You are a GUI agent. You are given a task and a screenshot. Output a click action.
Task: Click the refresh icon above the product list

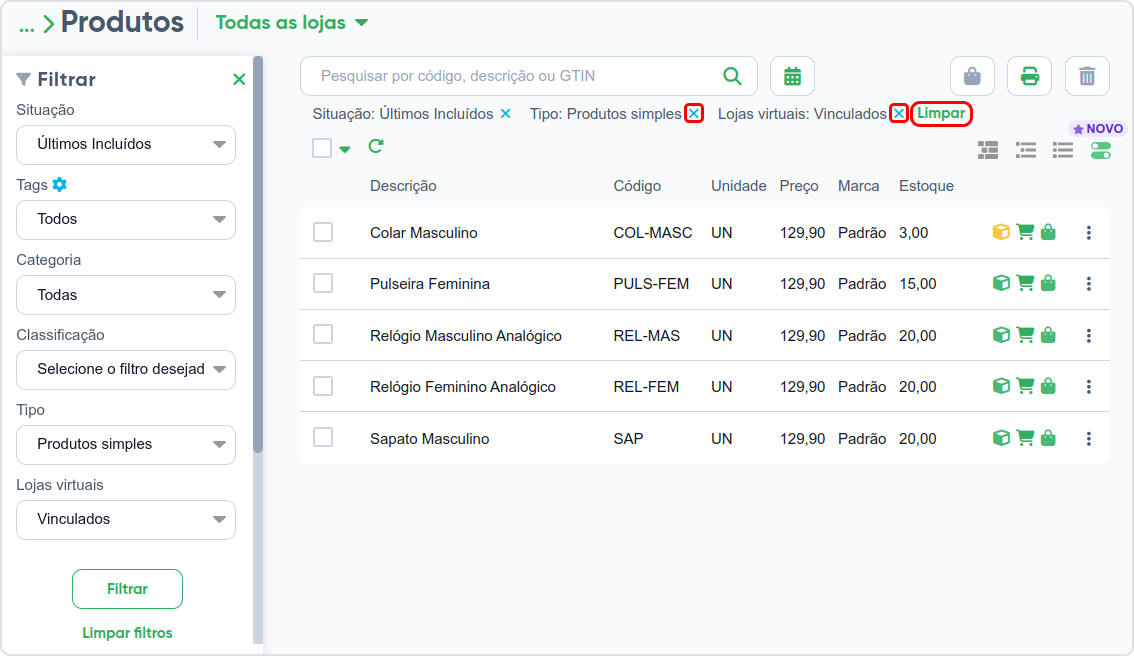375,146
